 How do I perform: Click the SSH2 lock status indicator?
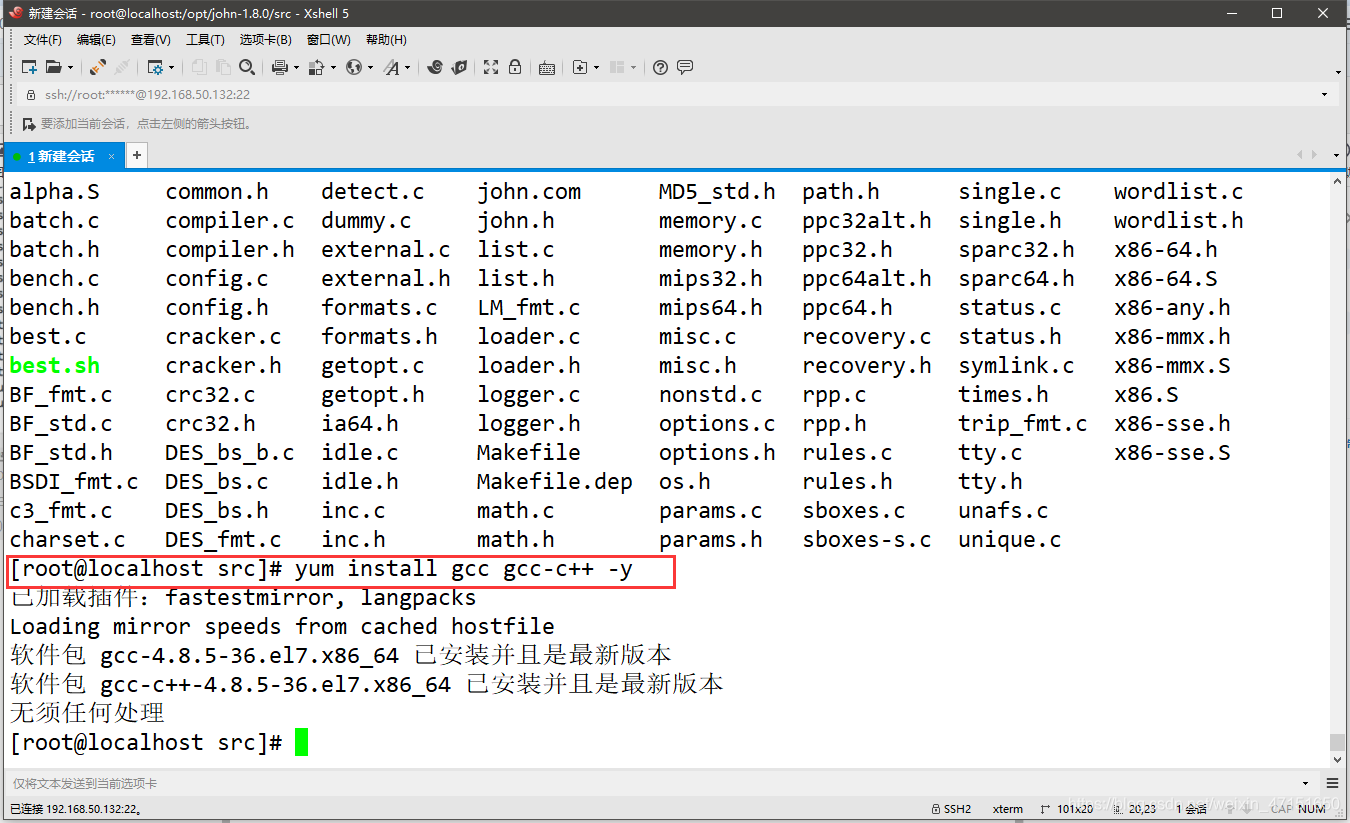click(x=950, y=809)
